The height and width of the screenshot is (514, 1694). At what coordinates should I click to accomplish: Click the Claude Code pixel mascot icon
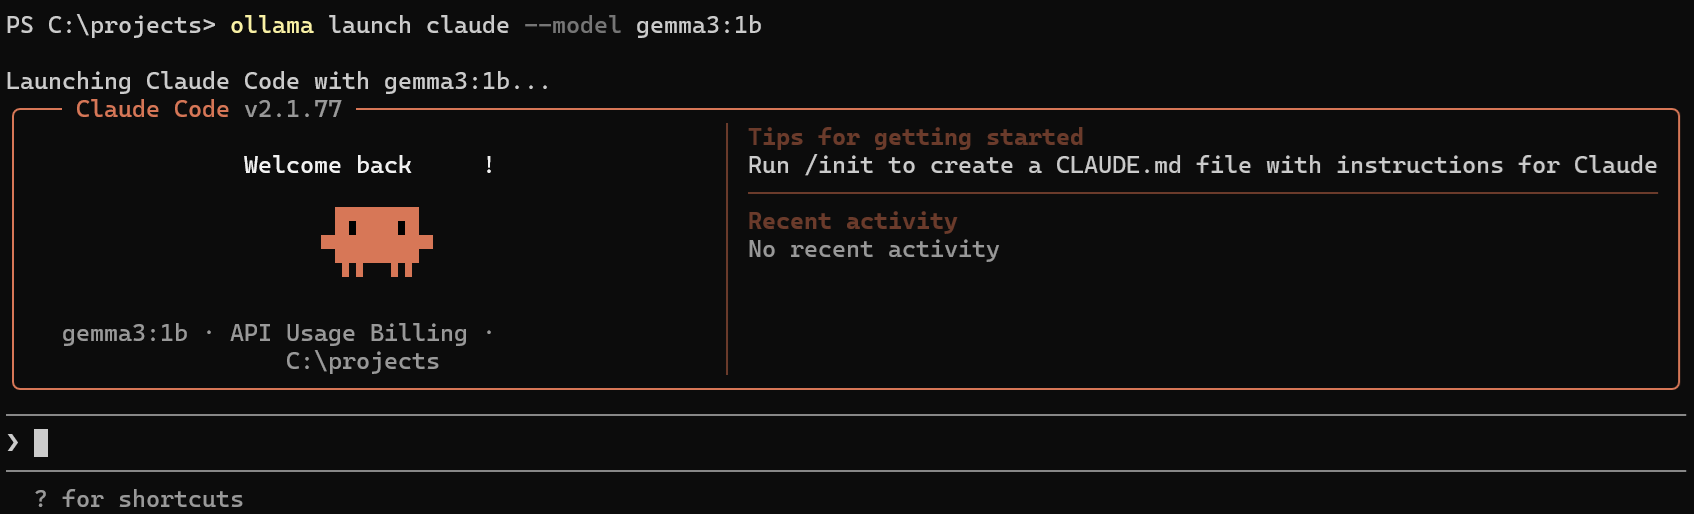(x=377, y=241)
